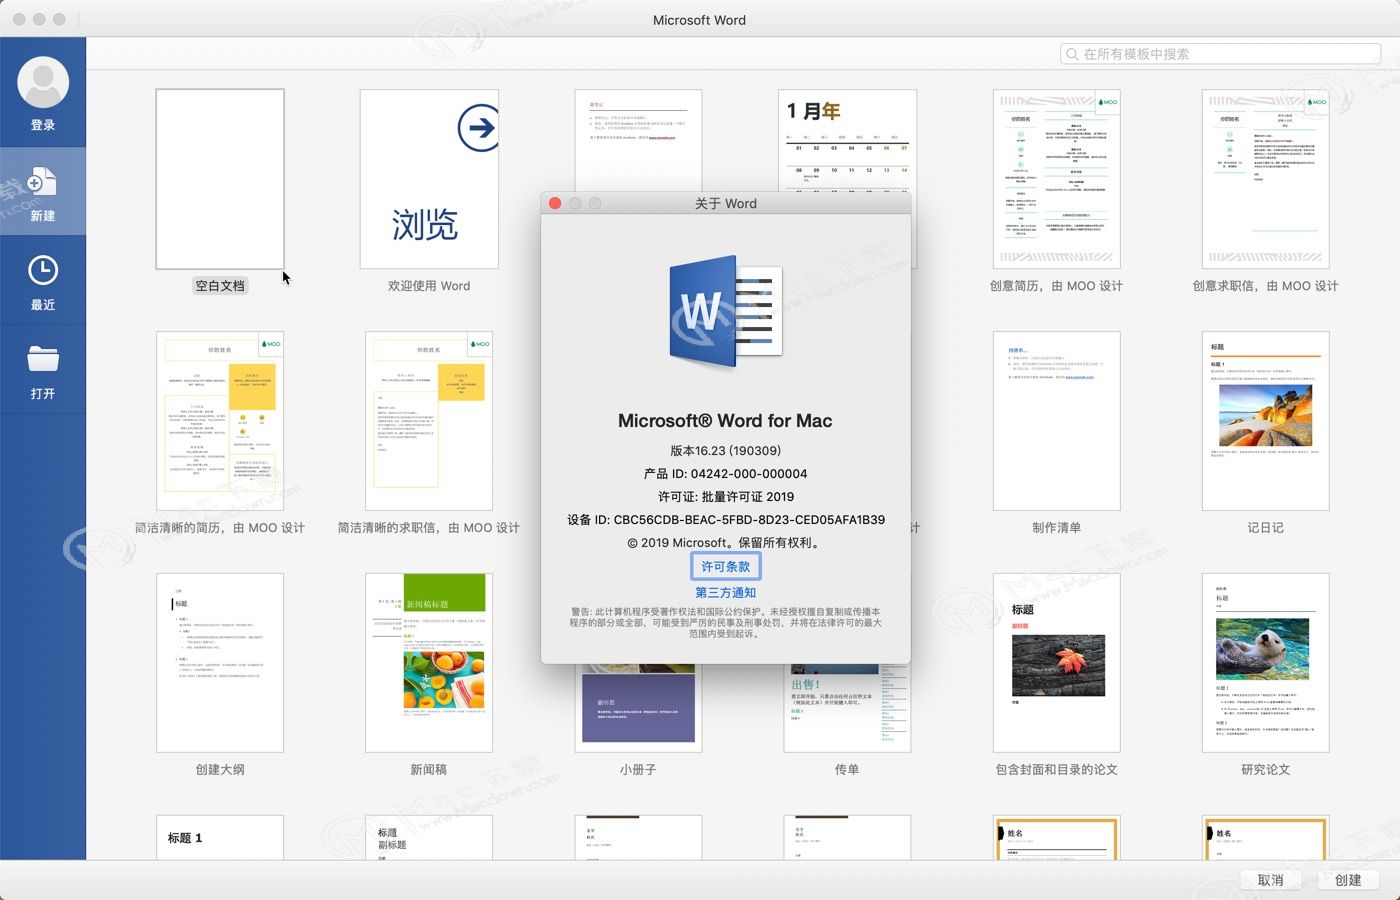The width and height of the screenshot is (1400, 900).
Task: Click the version 16.23 (190309) text
Action: pos(725,450)
